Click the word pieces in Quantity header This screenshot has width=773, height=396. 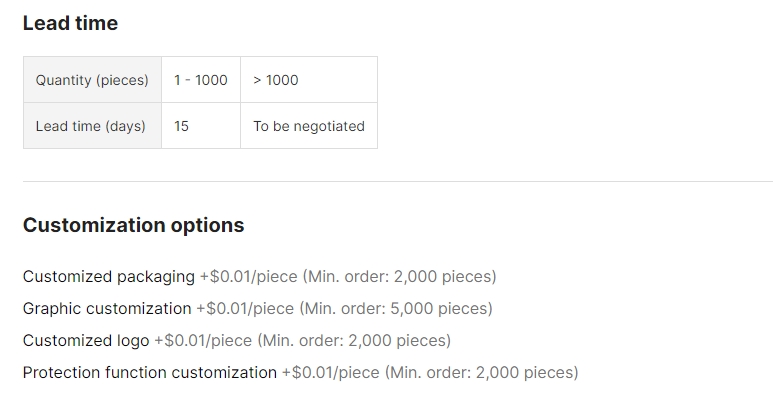(x=123, y=80)
